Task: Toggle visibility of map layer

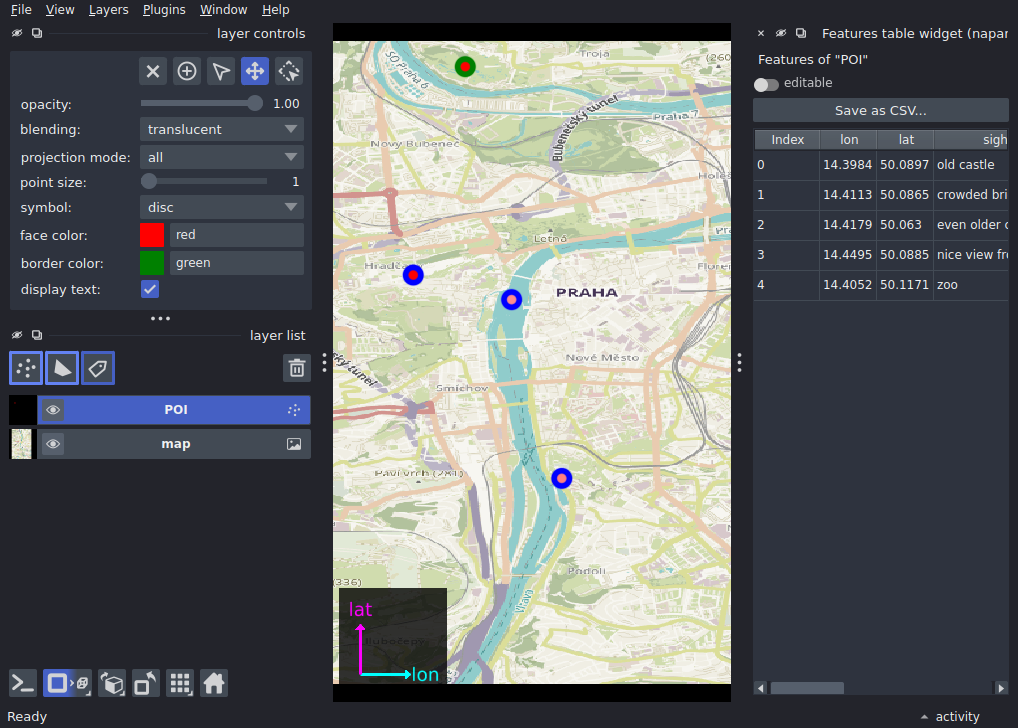Action: (x=53, y=444)
